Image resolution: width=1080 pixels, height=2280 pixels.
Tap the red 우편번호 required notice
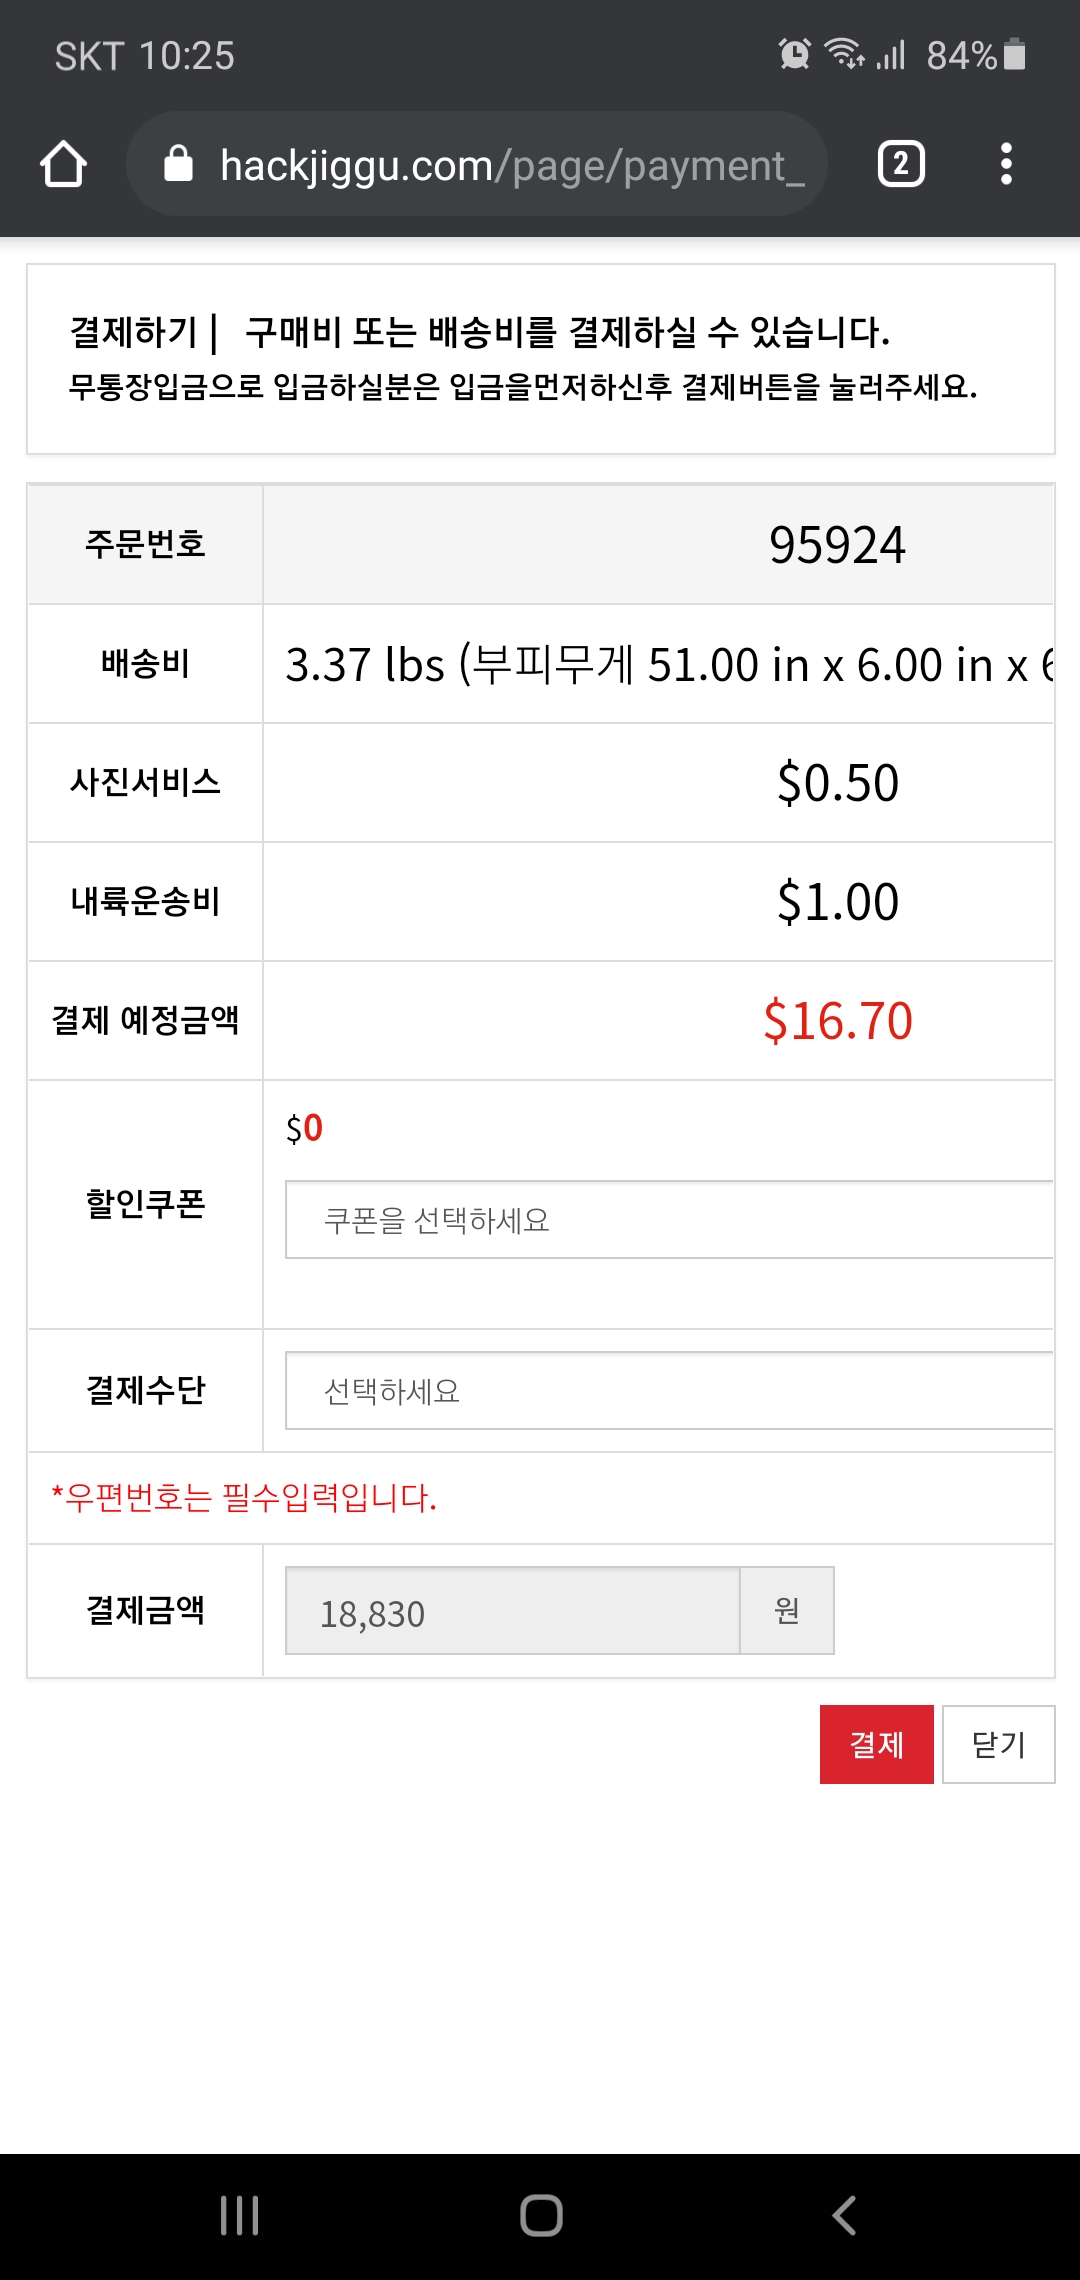click(x=245, y=1498)
